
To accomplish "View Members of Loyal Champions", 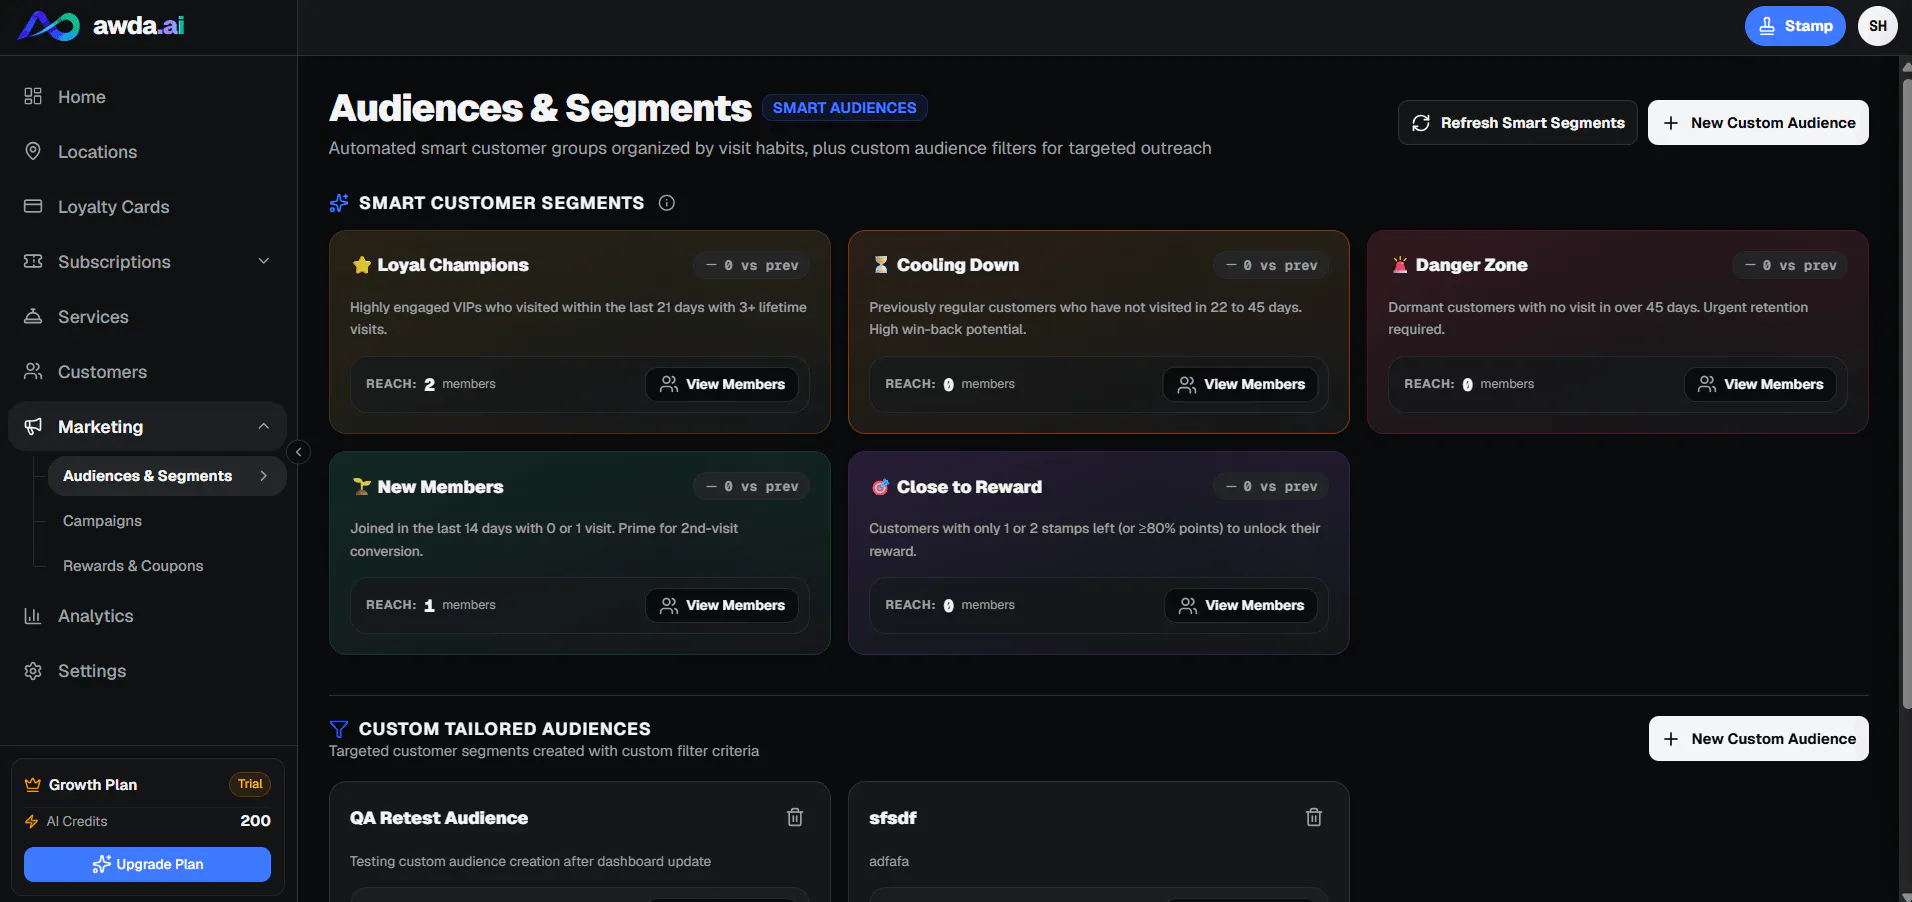I will coord(722,384).
